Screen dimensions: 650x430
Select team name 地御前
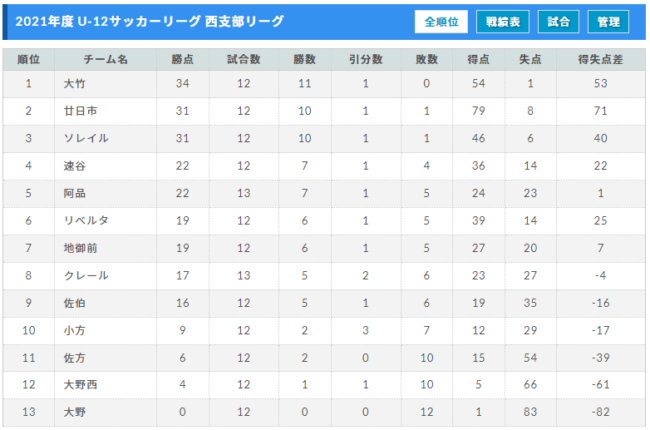pyautogui.click(x=80, y=248)
